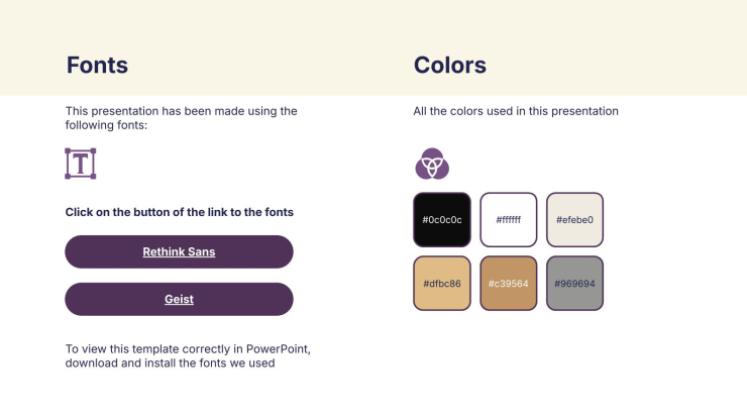
Task: Select the PowerPoint font installation note
Action: (x=188, y=356)
